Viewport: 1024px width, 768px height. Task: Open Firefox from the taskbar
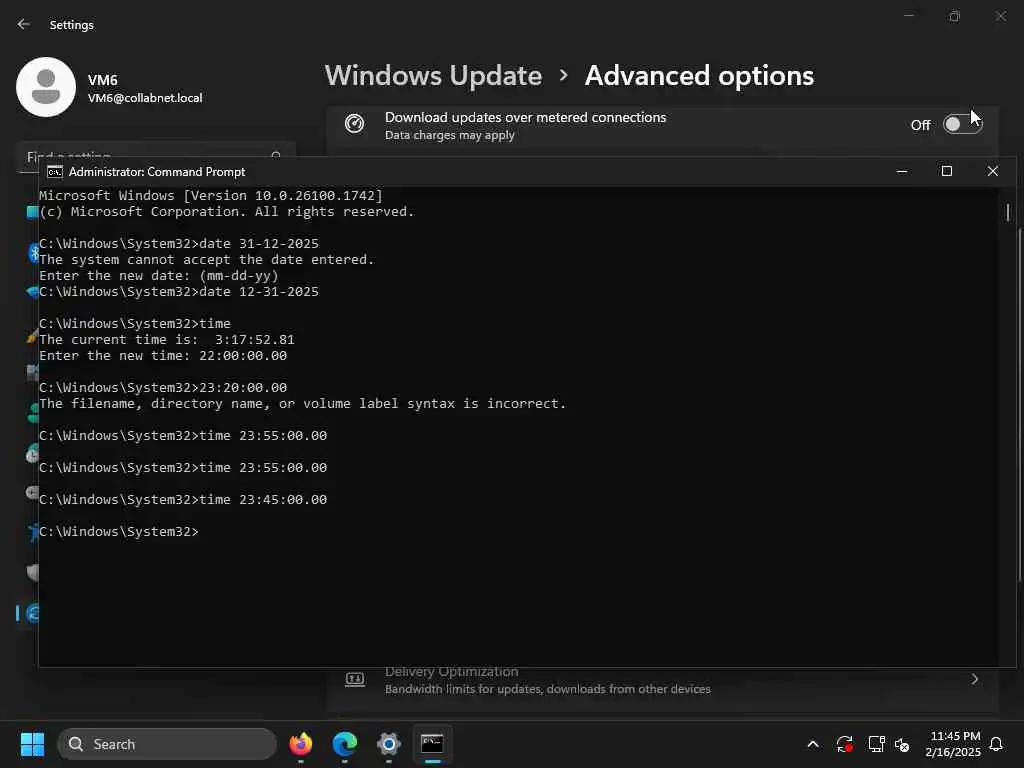pos(300,744)
